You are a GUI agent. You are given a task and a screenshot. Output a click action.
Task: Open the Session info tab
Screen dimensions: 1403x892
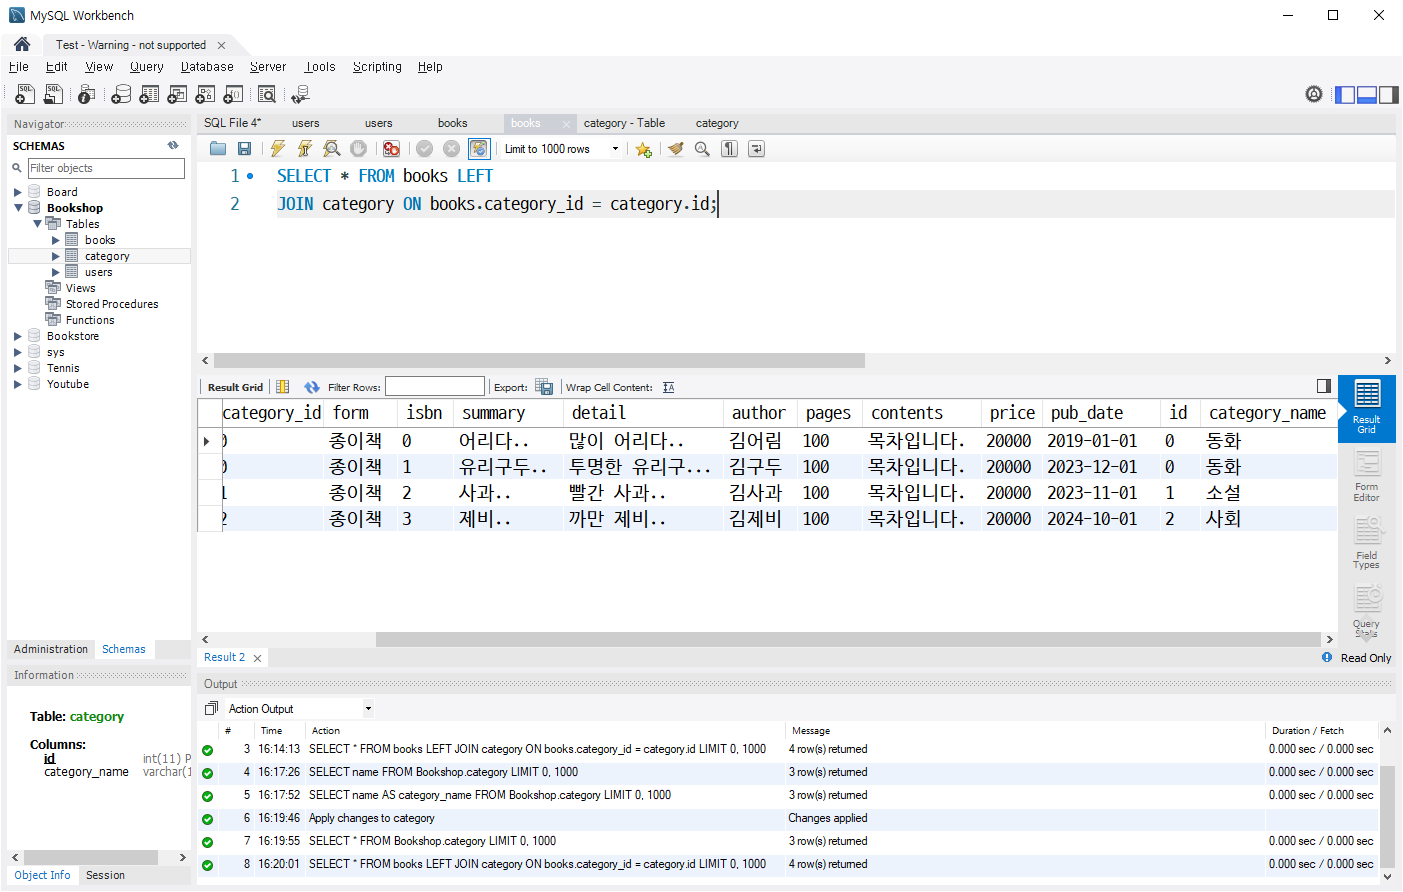click(x=105, y=875)
